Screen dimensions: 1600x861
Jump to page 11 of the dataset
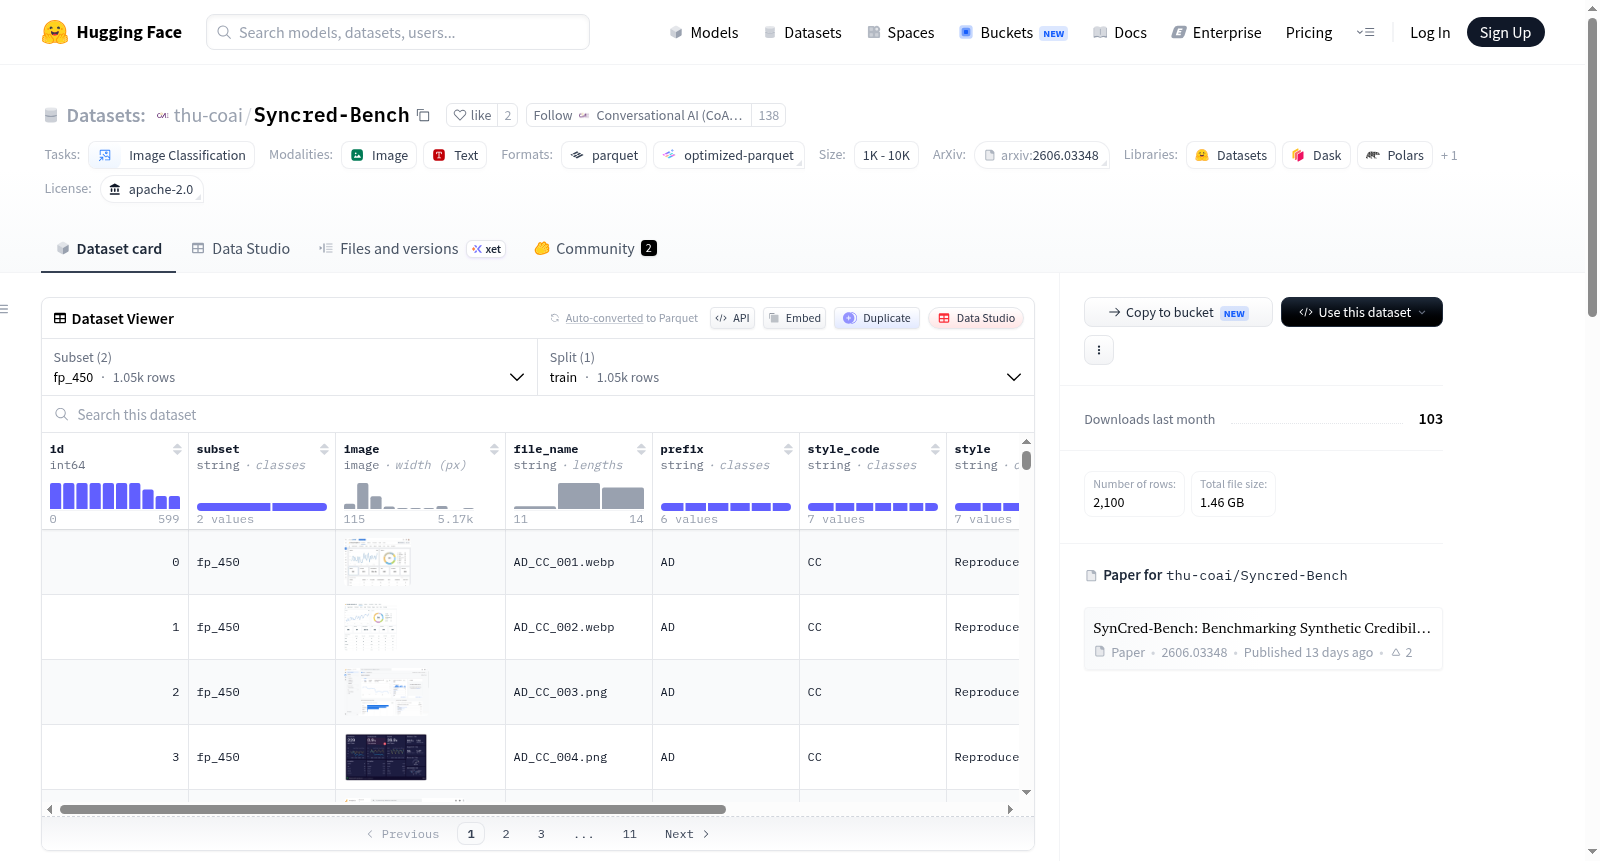click(629, 834)
